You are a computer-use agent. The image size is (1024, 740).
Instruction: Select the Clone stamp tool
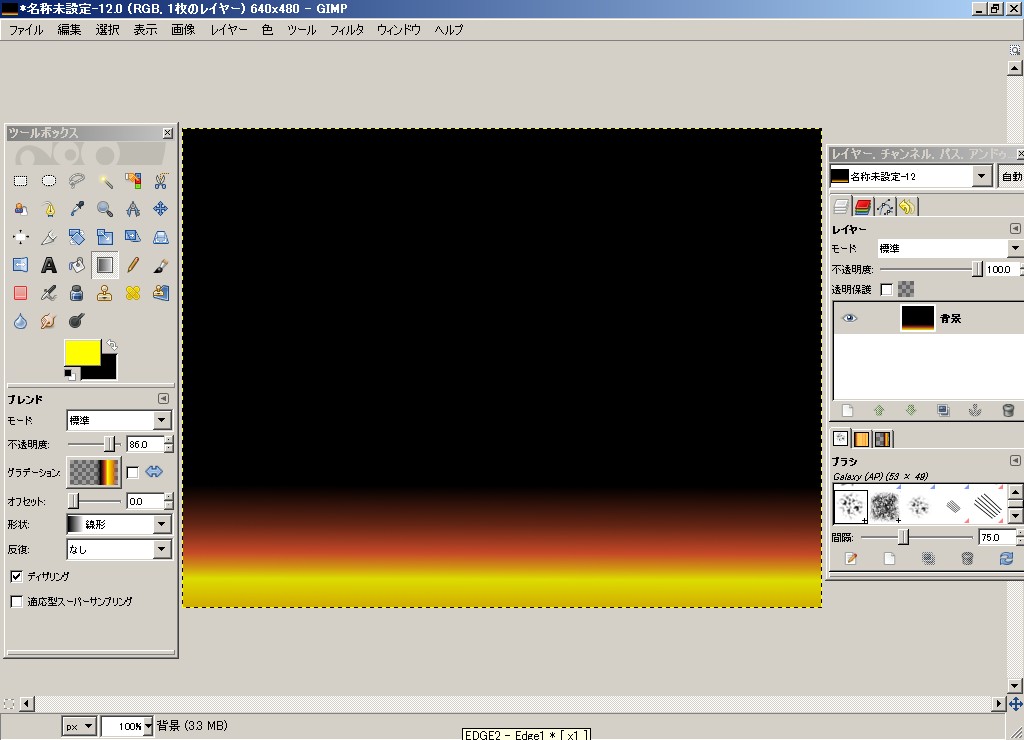coord(104,293)
